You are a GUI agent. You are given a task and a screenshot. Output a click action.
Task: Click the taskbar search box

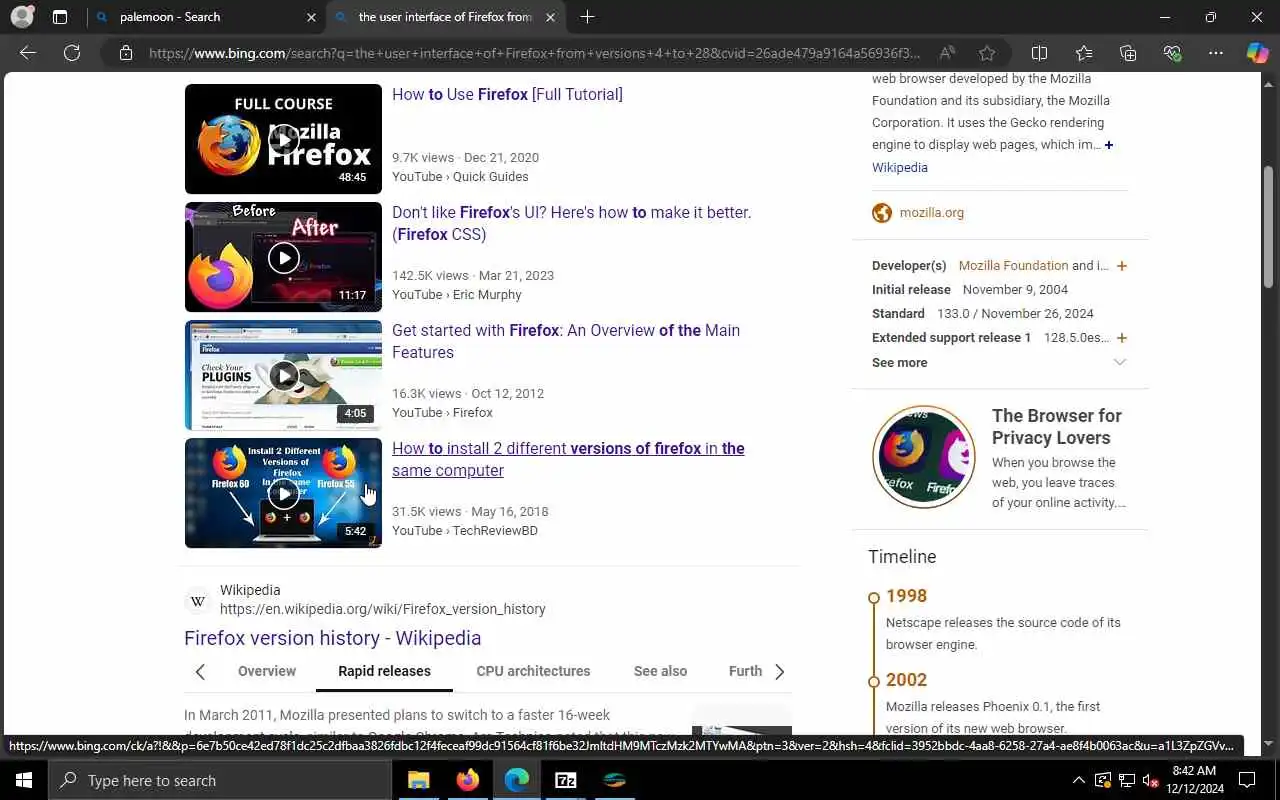click(220, 780)
